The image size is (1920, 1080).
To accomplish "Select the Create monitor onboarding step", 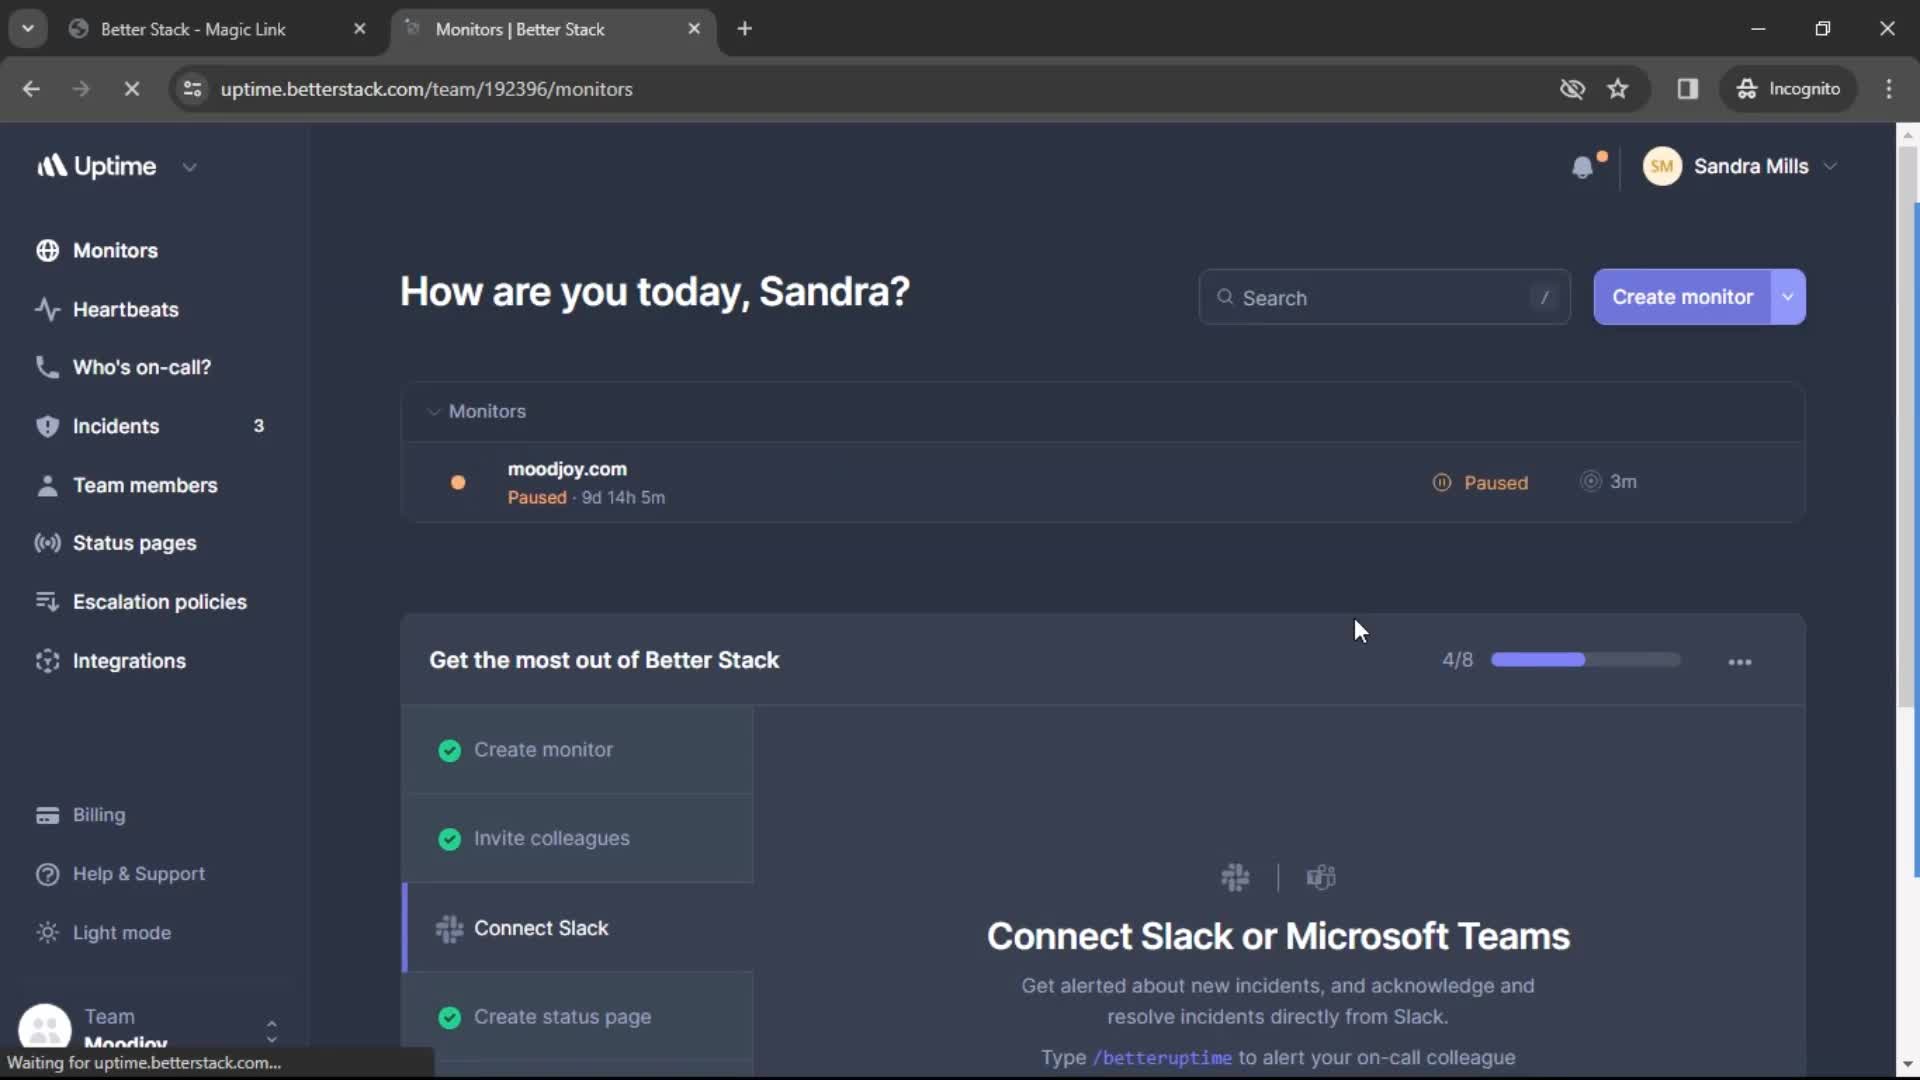I will (x=578, y=750).
